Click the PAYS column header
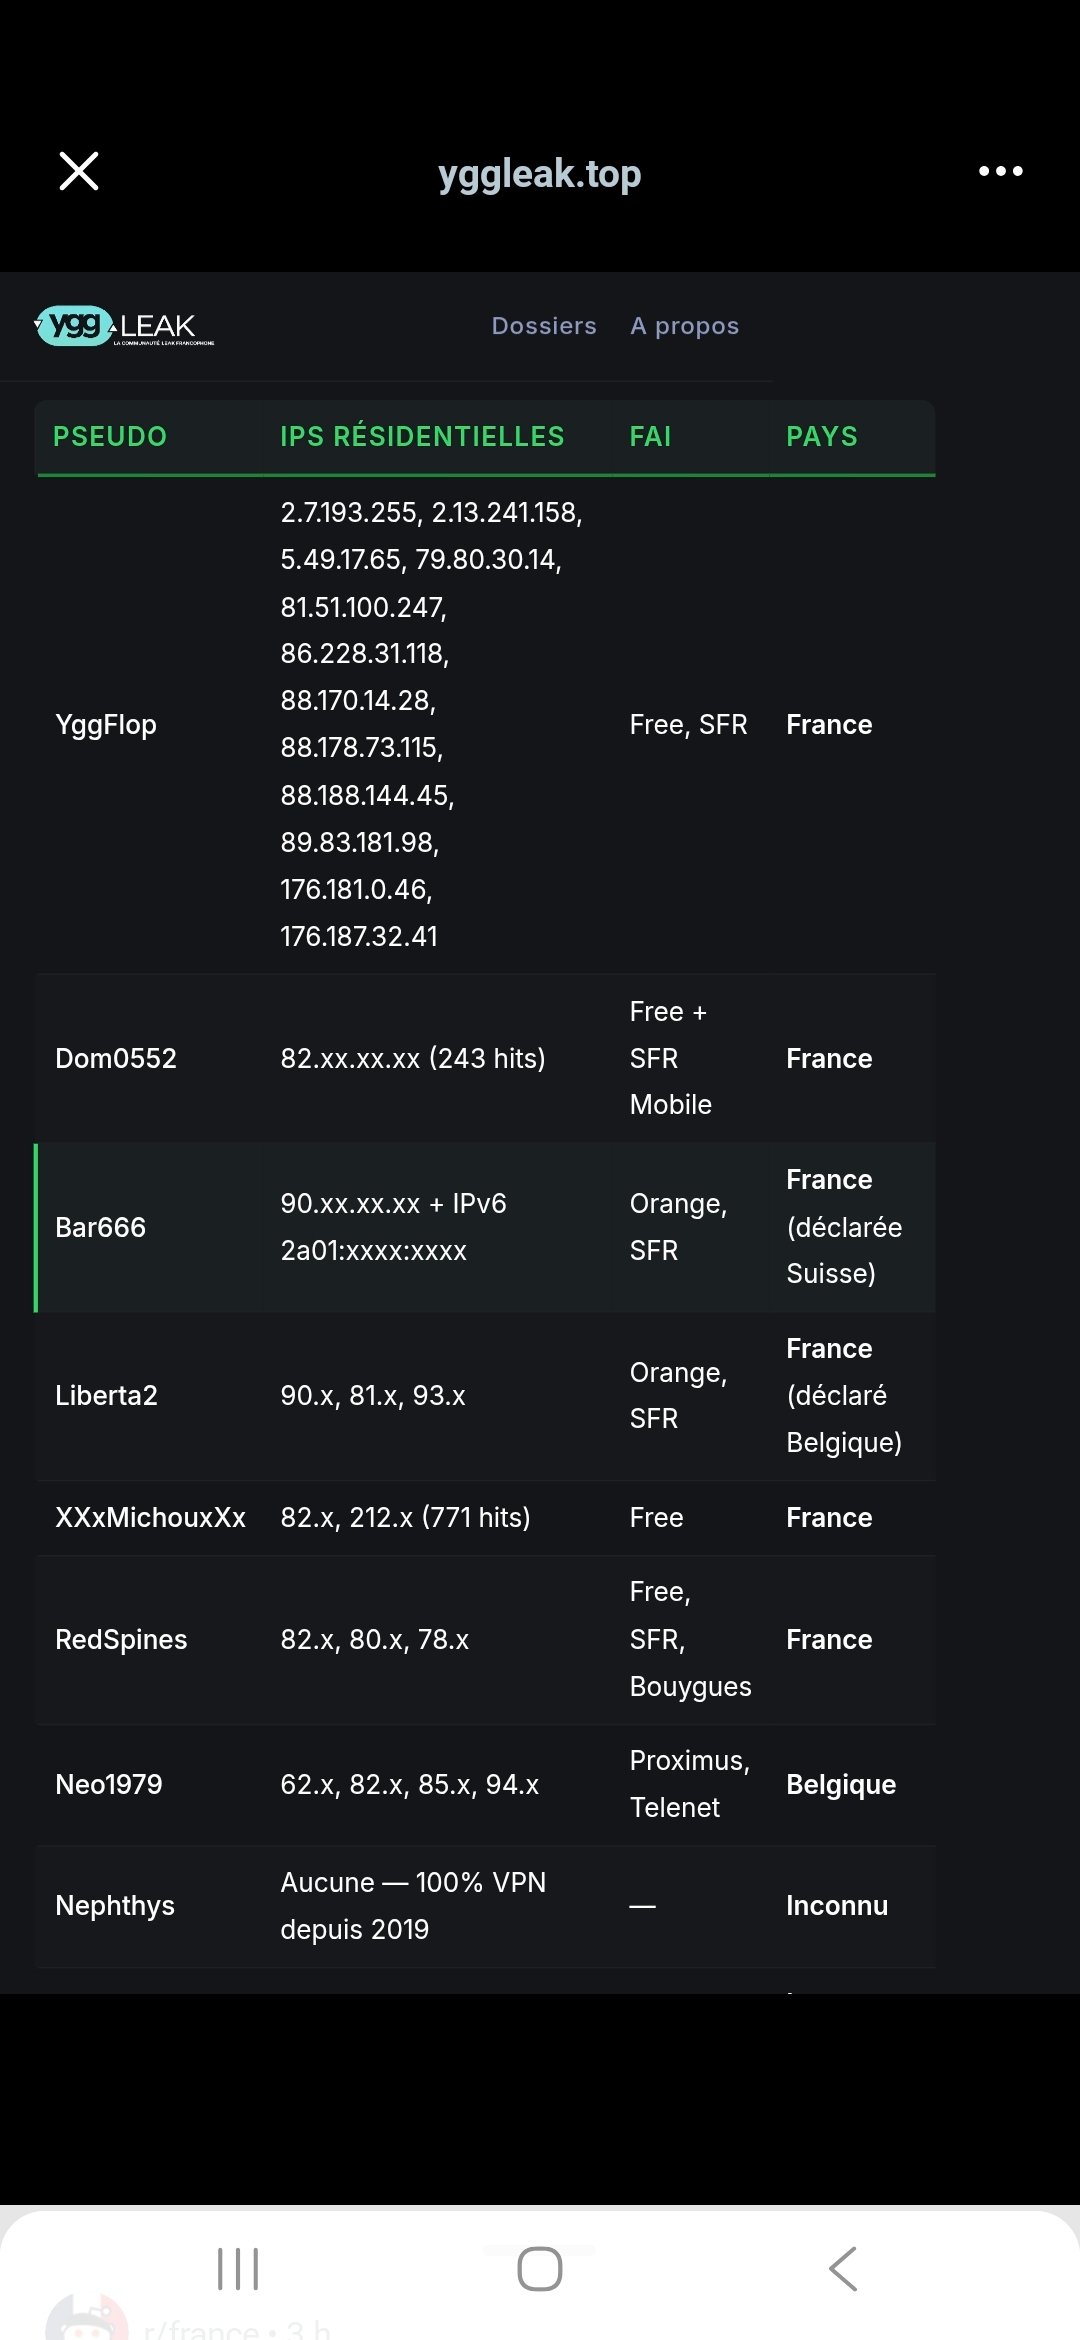This screenshot has width=1080, height=2340. point(822,437)
